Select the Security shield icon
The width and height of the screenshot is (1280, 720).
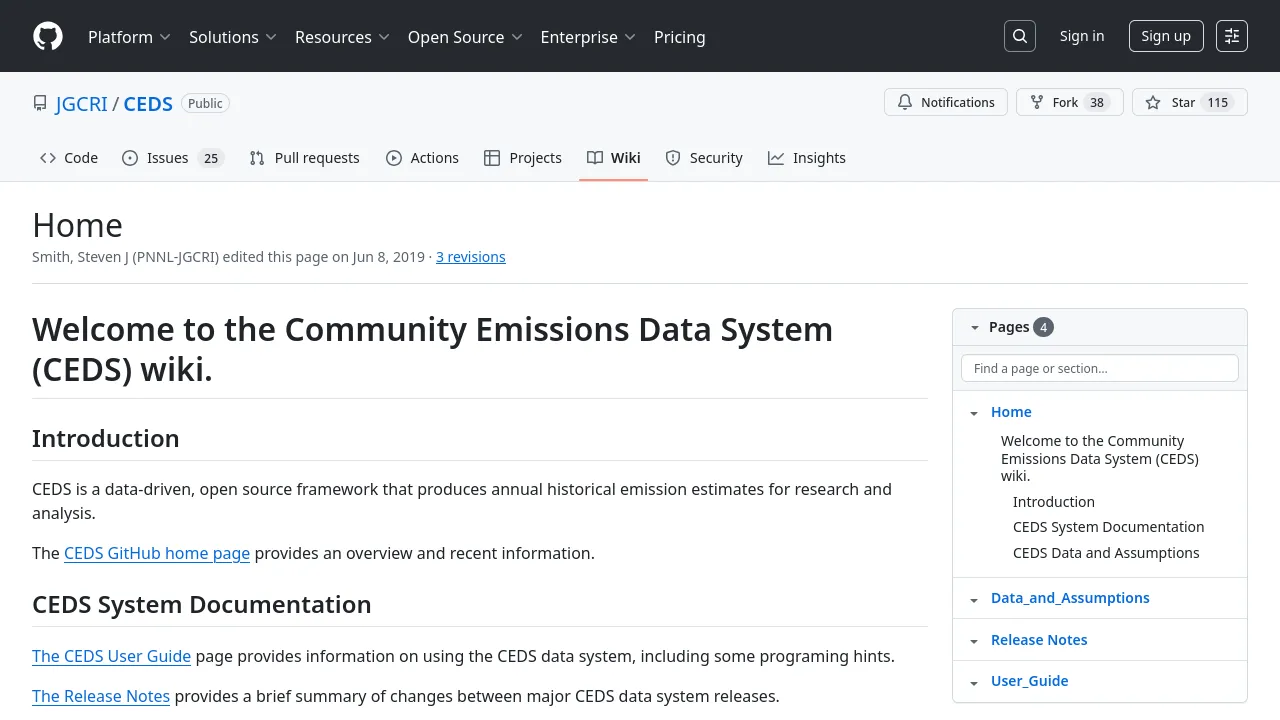(x=672, y=157)
